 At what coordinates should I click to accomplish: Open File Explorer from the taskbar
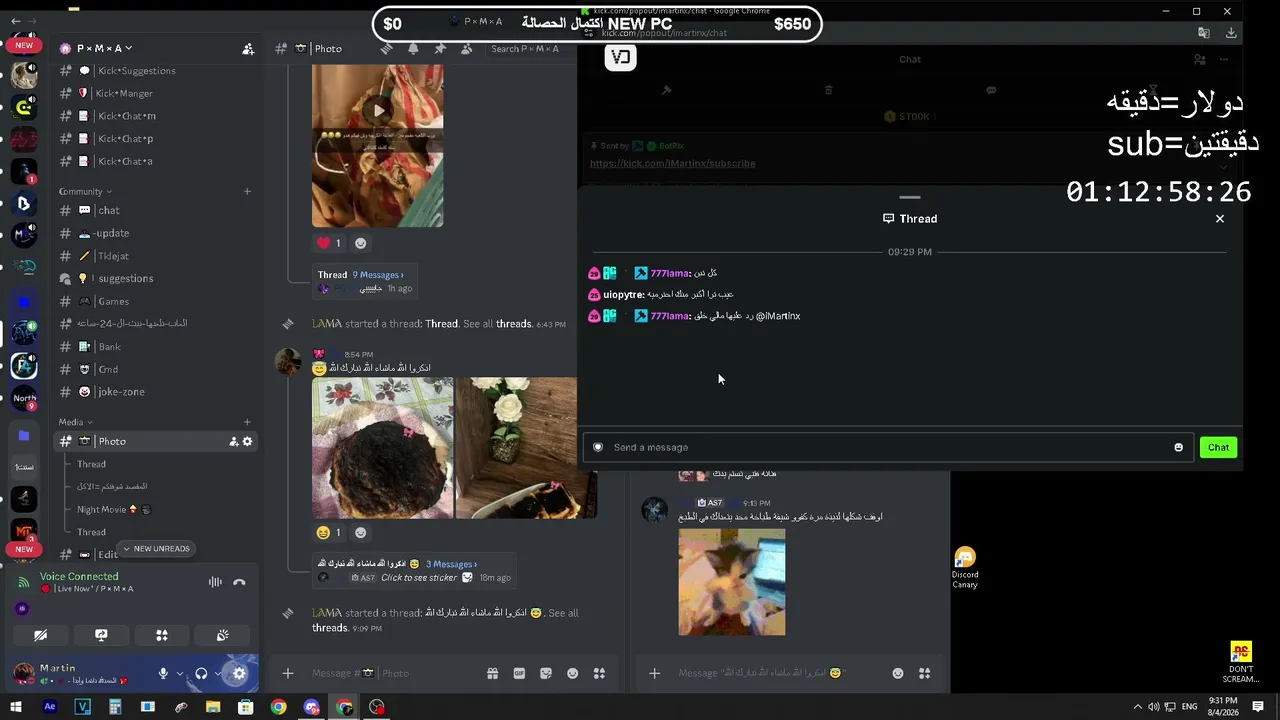[x=213, y=707]
